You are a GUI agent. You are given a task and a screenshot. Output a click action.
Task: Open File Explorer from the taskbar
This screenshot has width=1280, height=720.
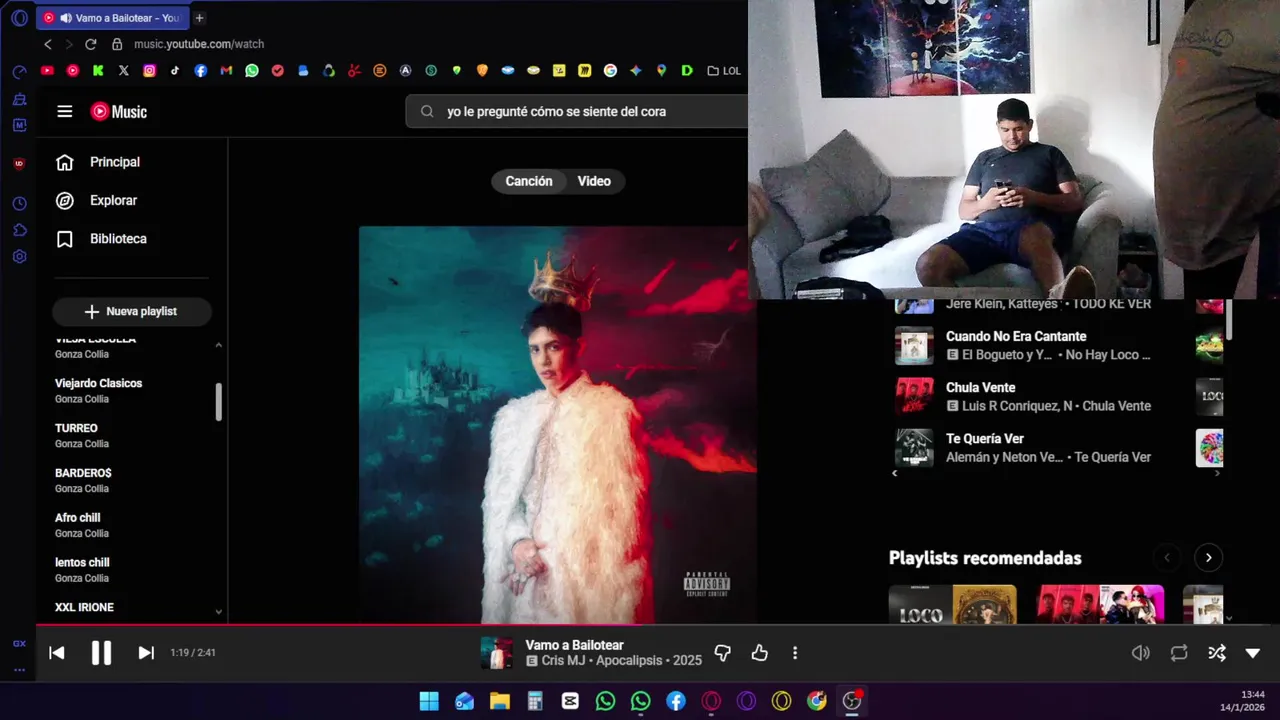tap(500, 701)
